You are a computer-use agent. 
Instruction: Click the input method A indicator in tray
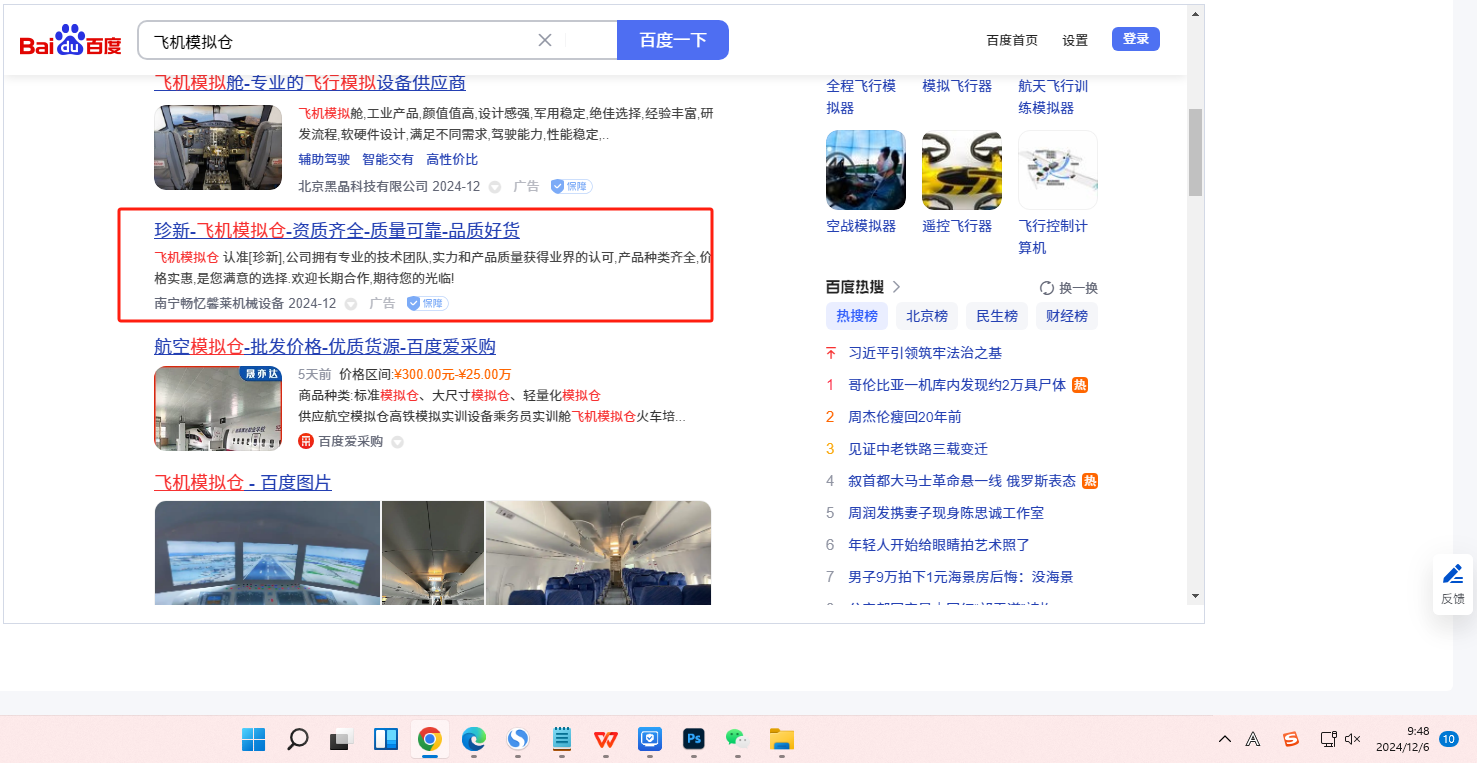coord(1253,740)
